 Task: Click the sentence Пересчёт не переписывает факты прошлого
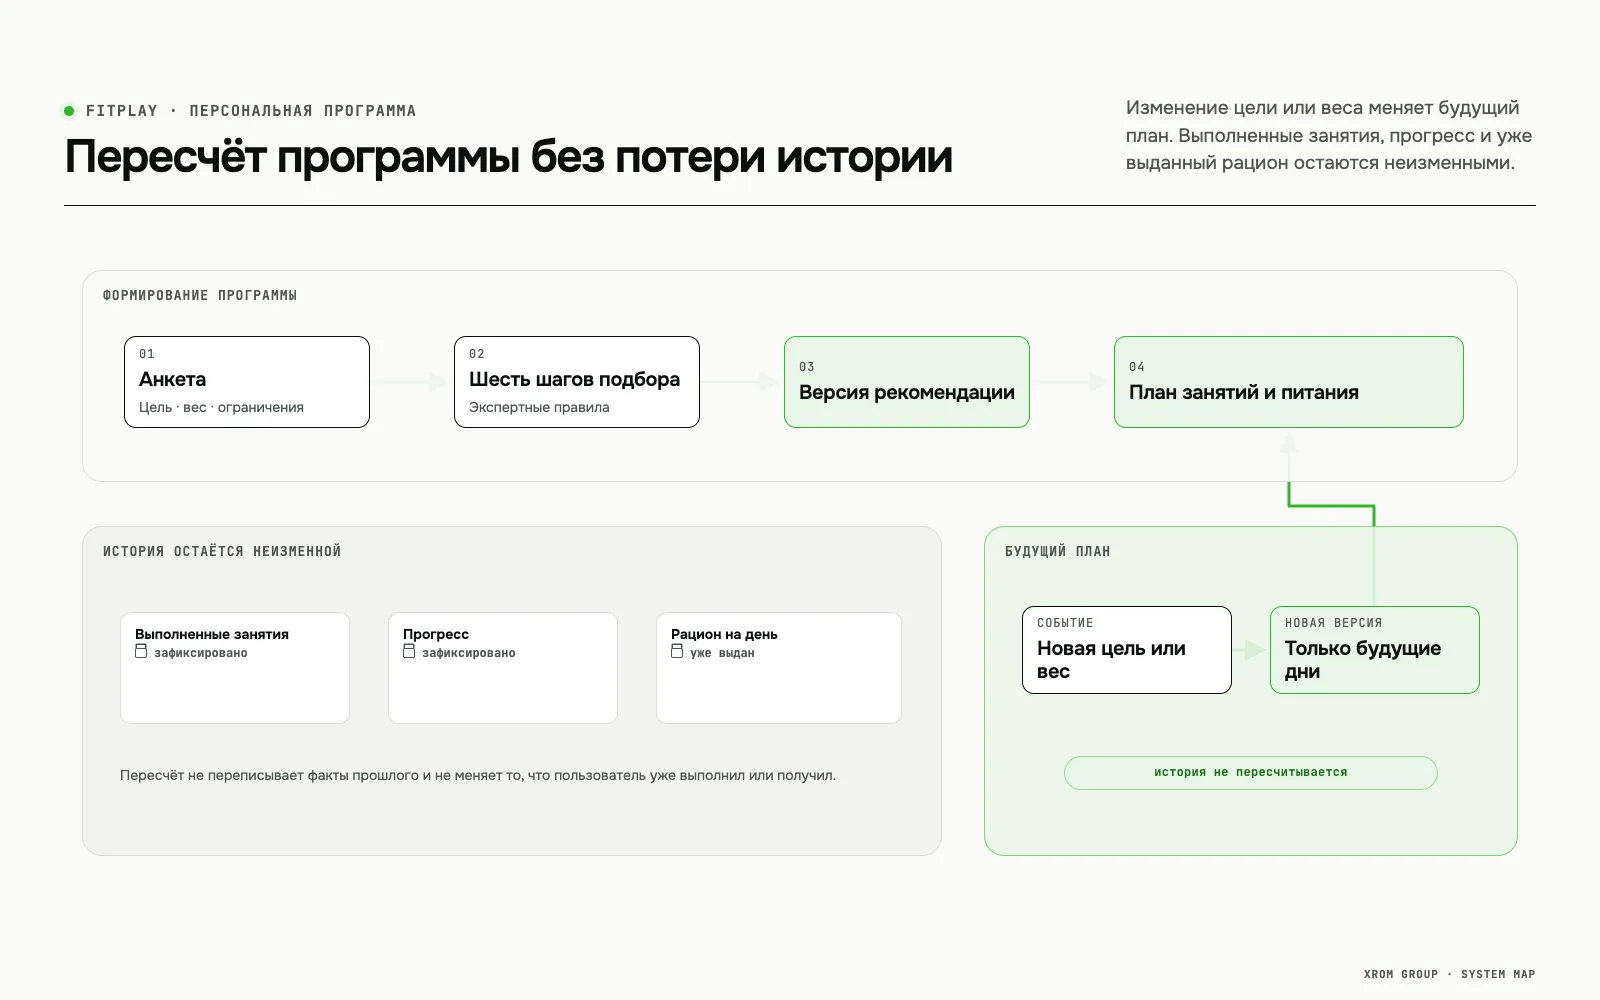tap(478, 775)
